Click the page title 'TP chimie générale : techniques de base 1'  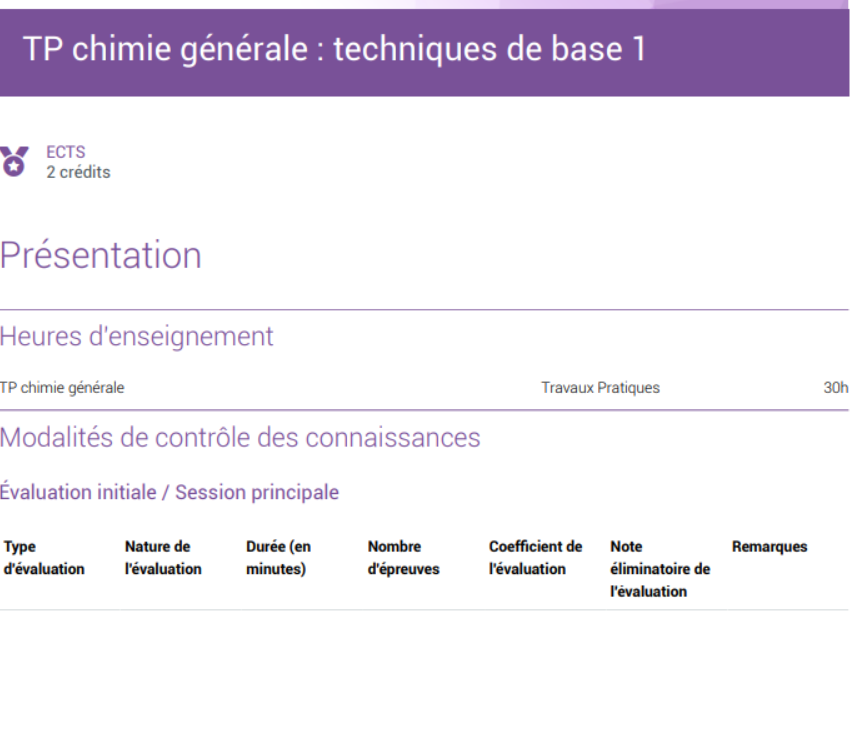(334, 49)
